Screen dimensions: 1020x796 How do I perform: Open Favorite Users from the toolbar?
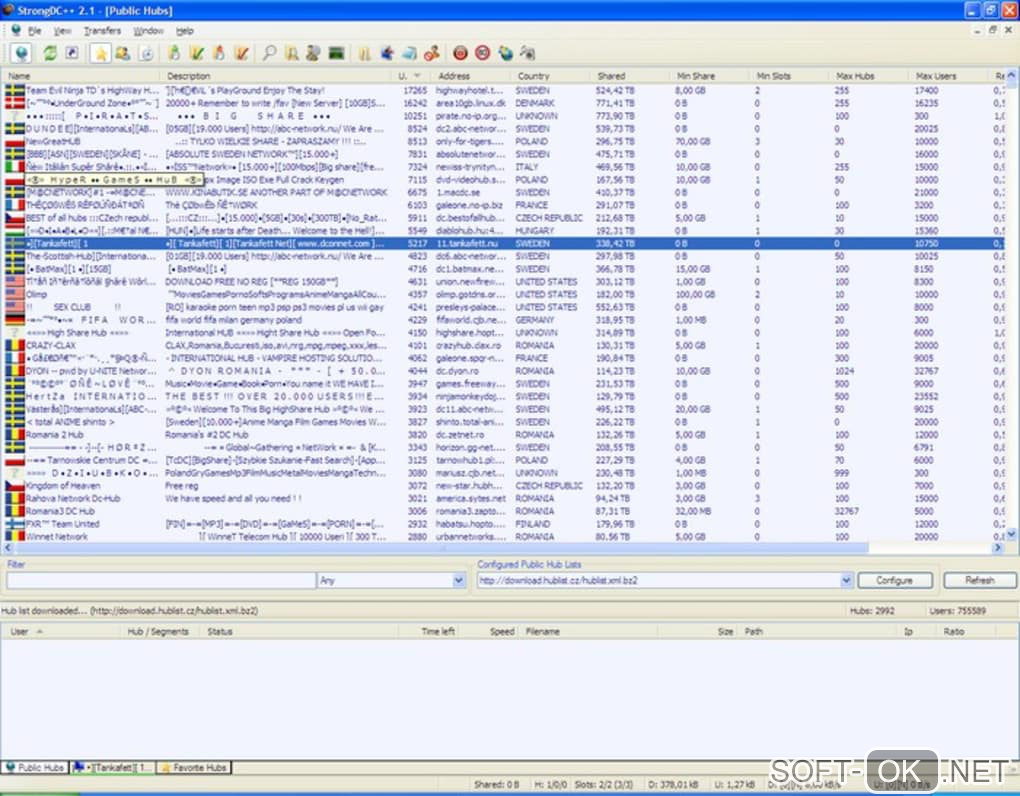123,53
